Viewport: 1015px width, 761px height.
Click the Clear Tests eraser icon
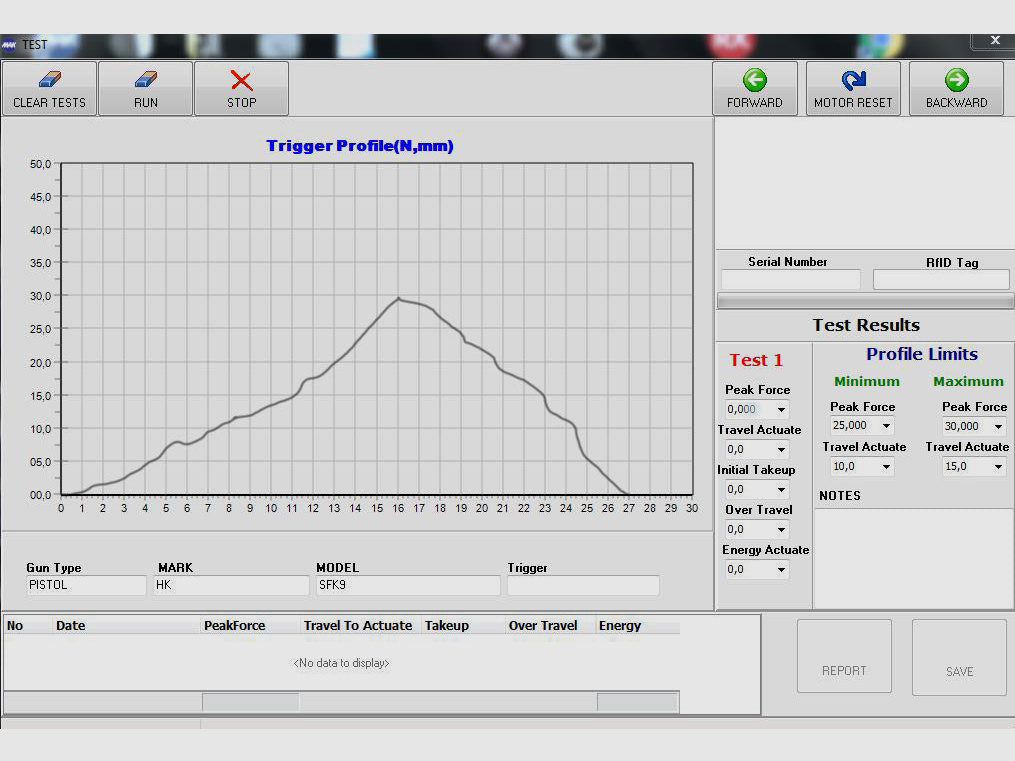[49, 80]
